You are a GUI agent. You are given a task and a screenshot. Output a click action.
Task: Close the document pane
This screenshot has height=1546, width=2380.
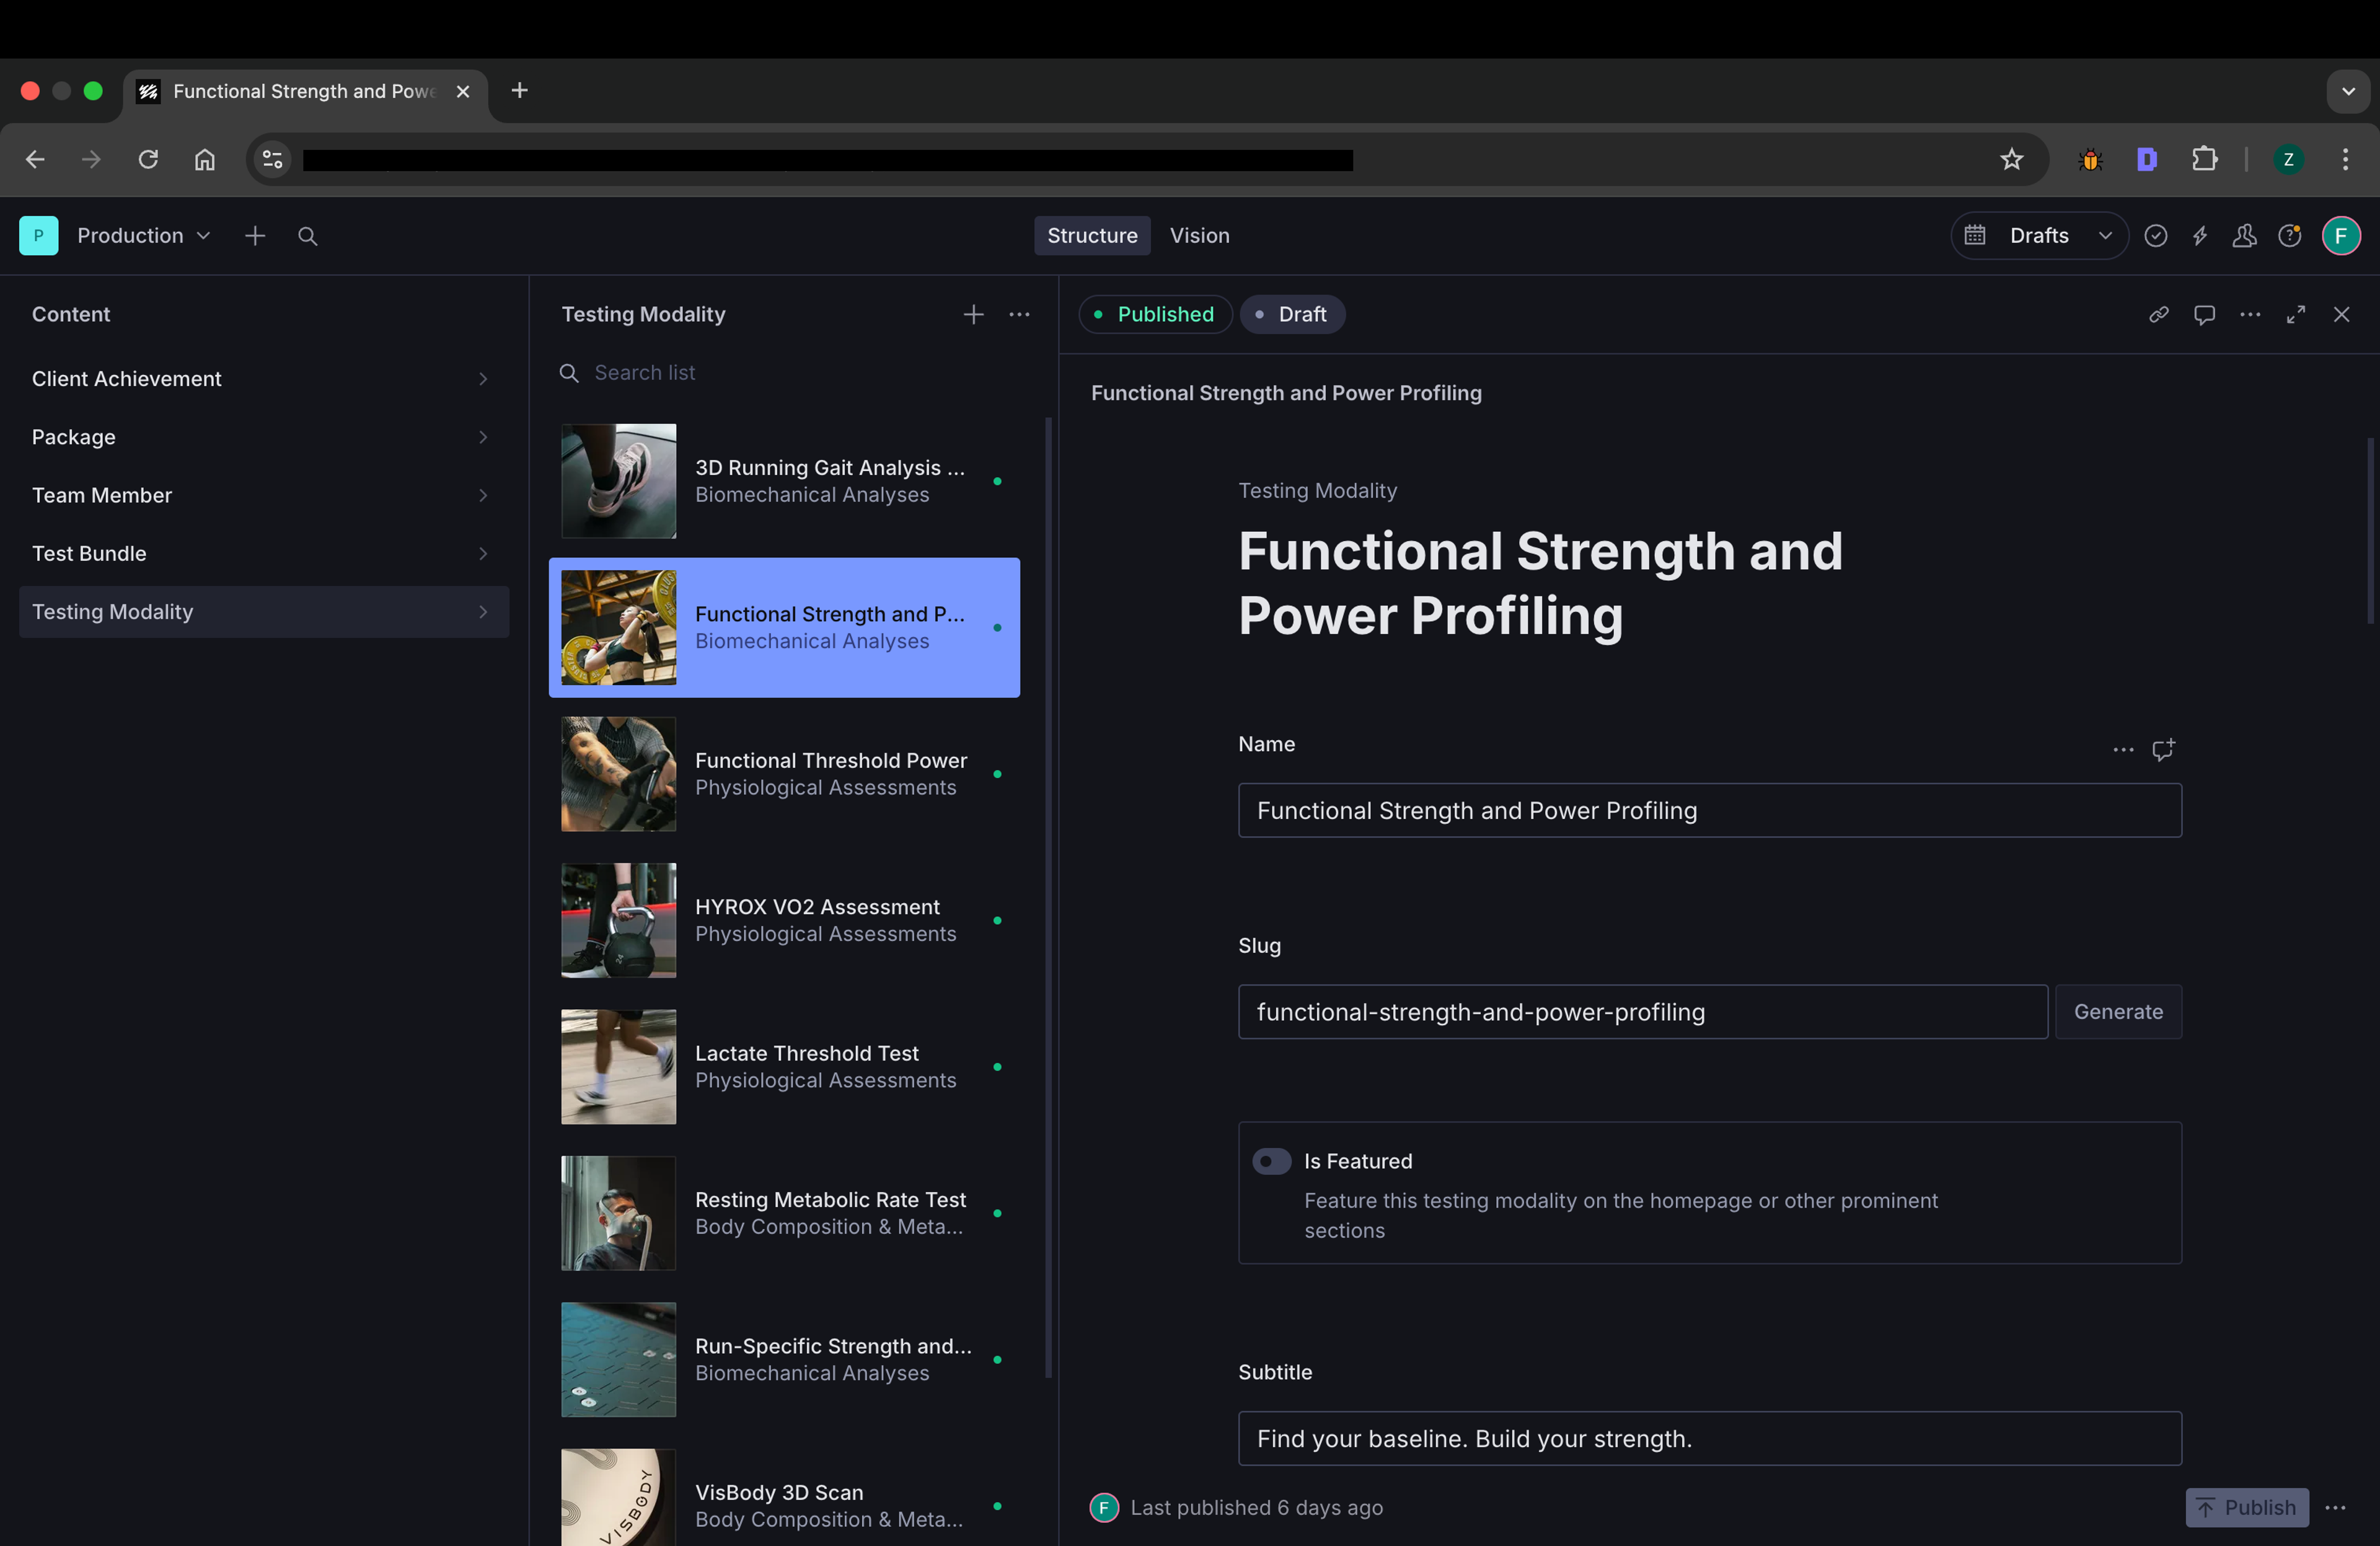click(2341, 315)
